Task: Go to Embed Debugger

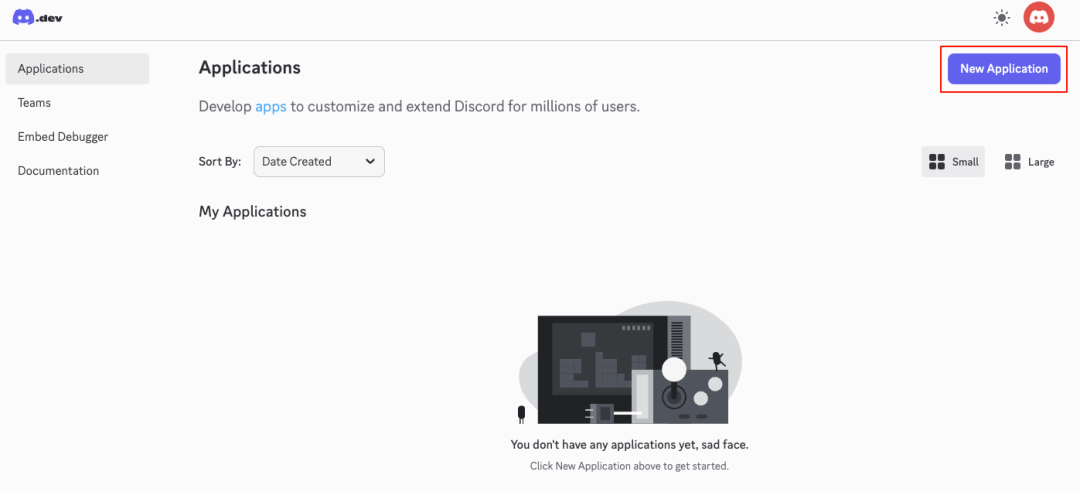Action: click(63, 137)
